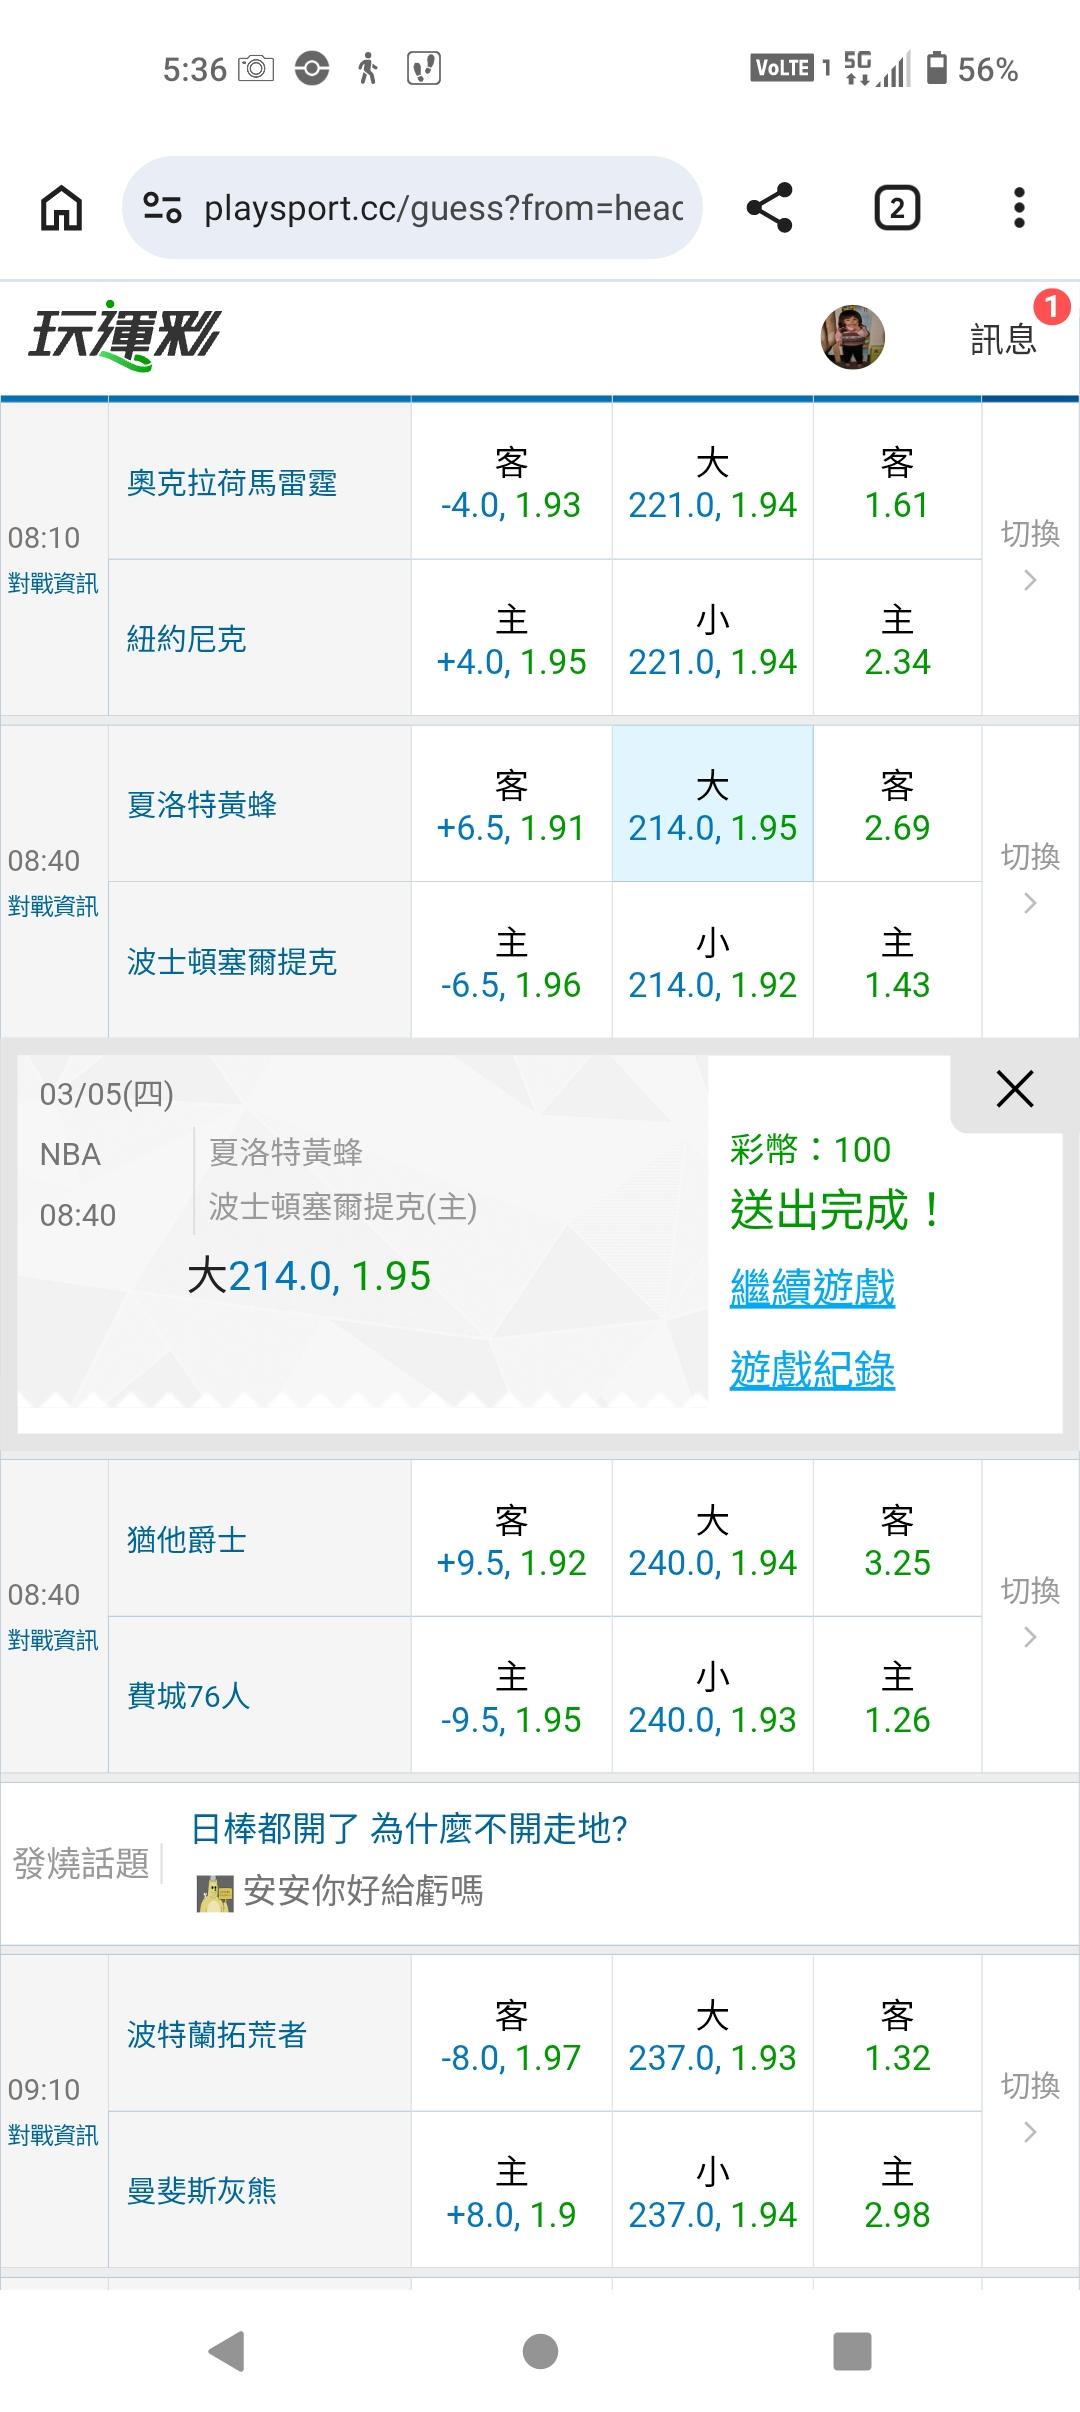This screenshot has width=1080, height=2412.
Task: Open the user profile avatar
Action: [x=852, y=337]
